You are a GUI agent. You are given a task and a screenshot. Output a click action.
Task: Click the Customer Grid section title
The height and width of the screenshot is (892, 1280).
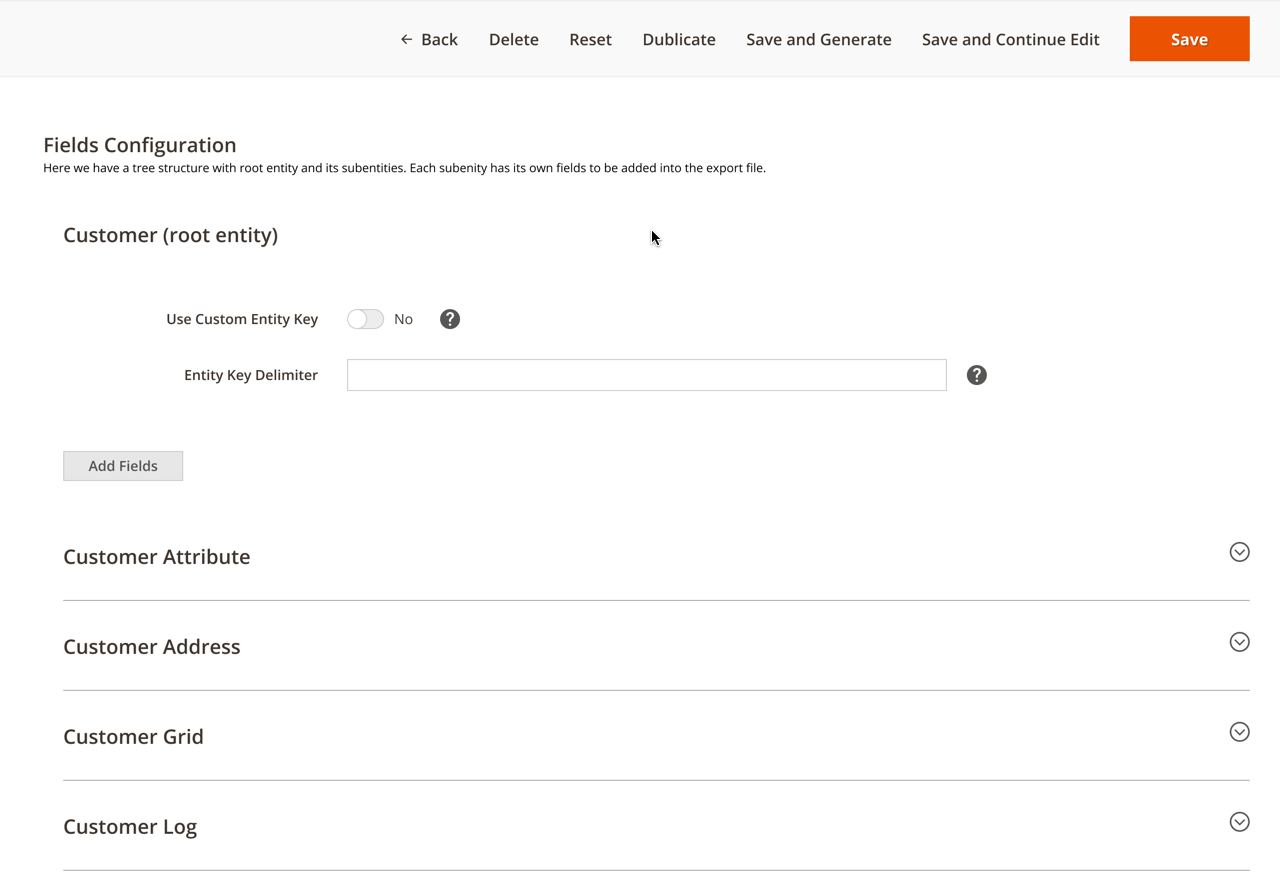pyautogui.click(x=133, y=737)
